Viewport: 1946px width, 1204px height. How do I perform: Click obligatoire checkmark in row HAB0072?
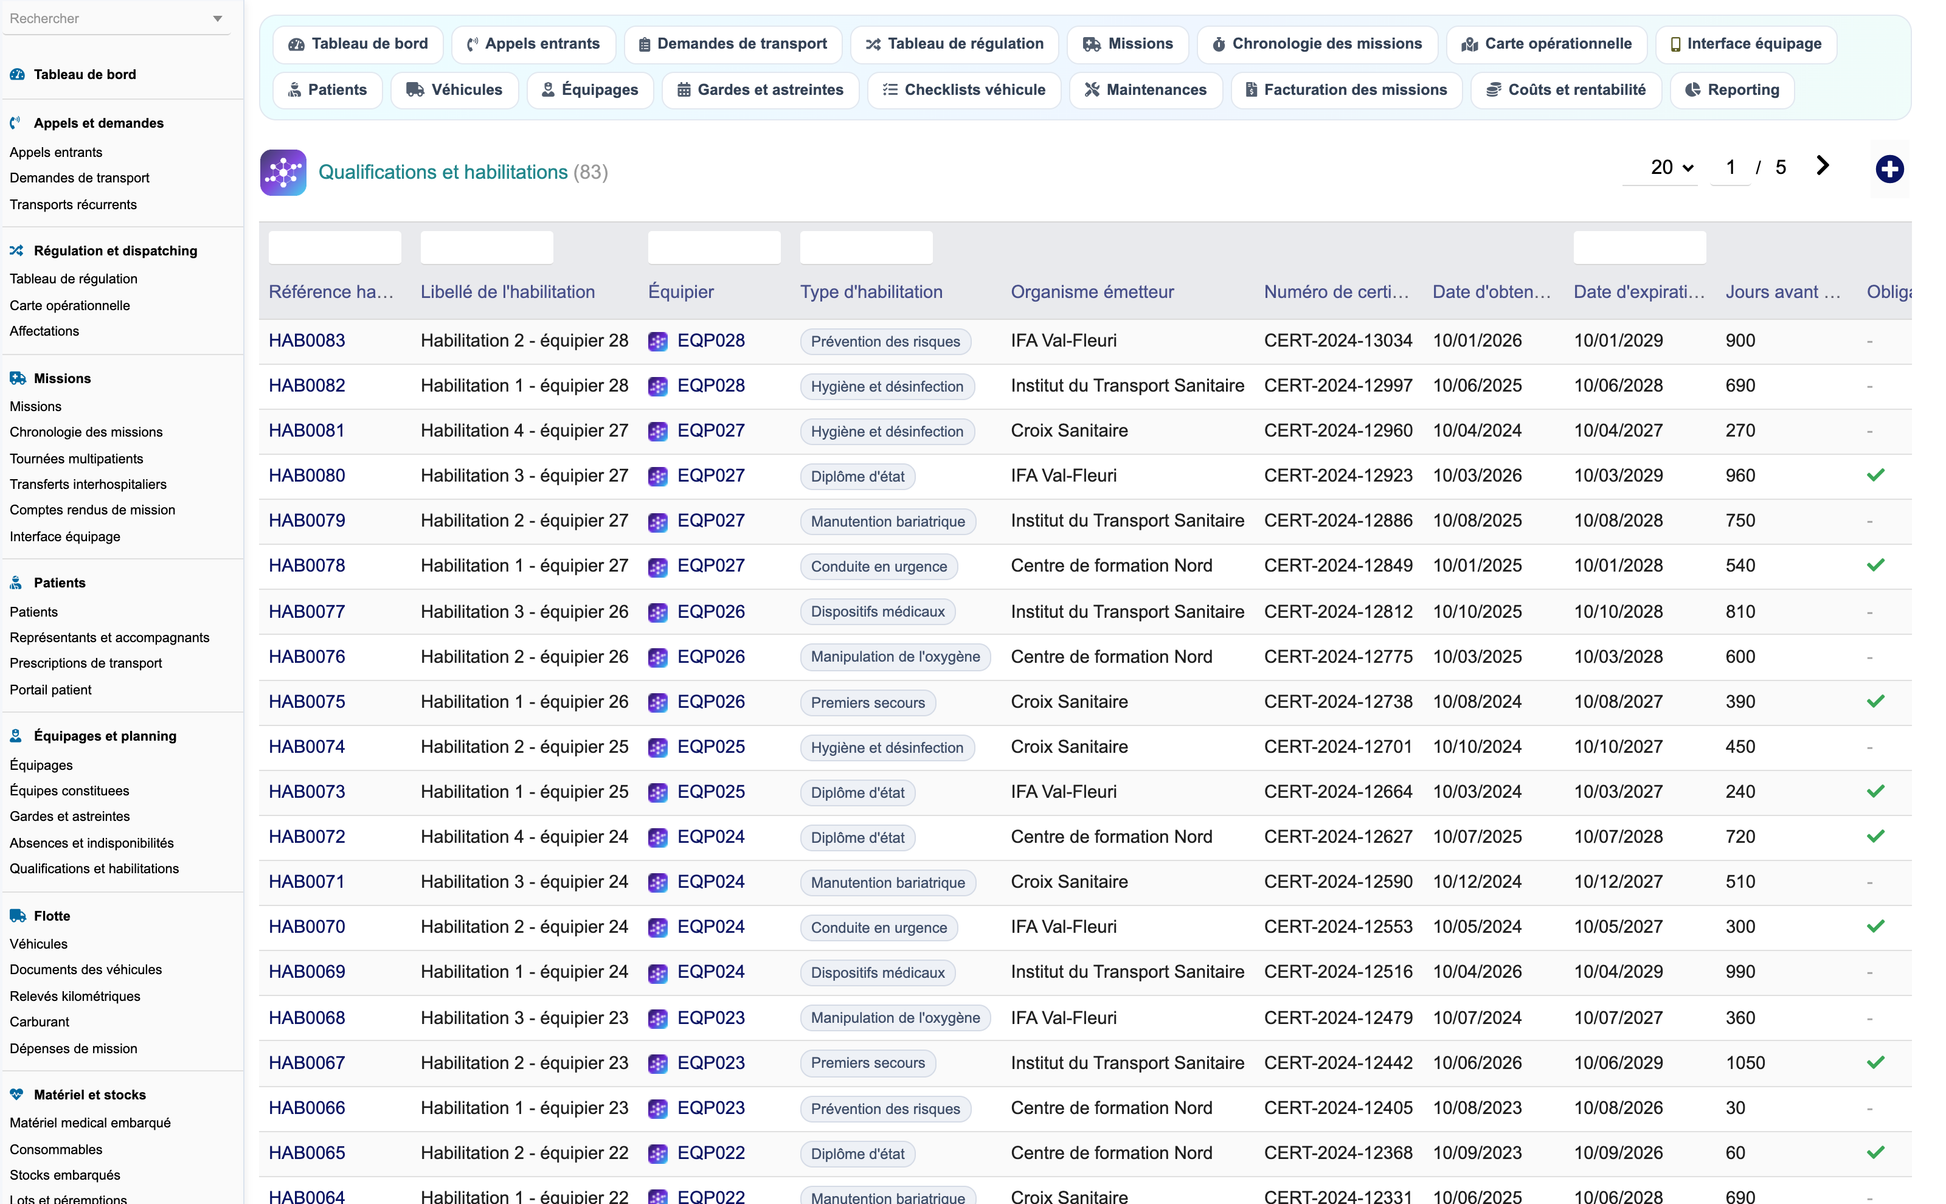pos(1876,836)
